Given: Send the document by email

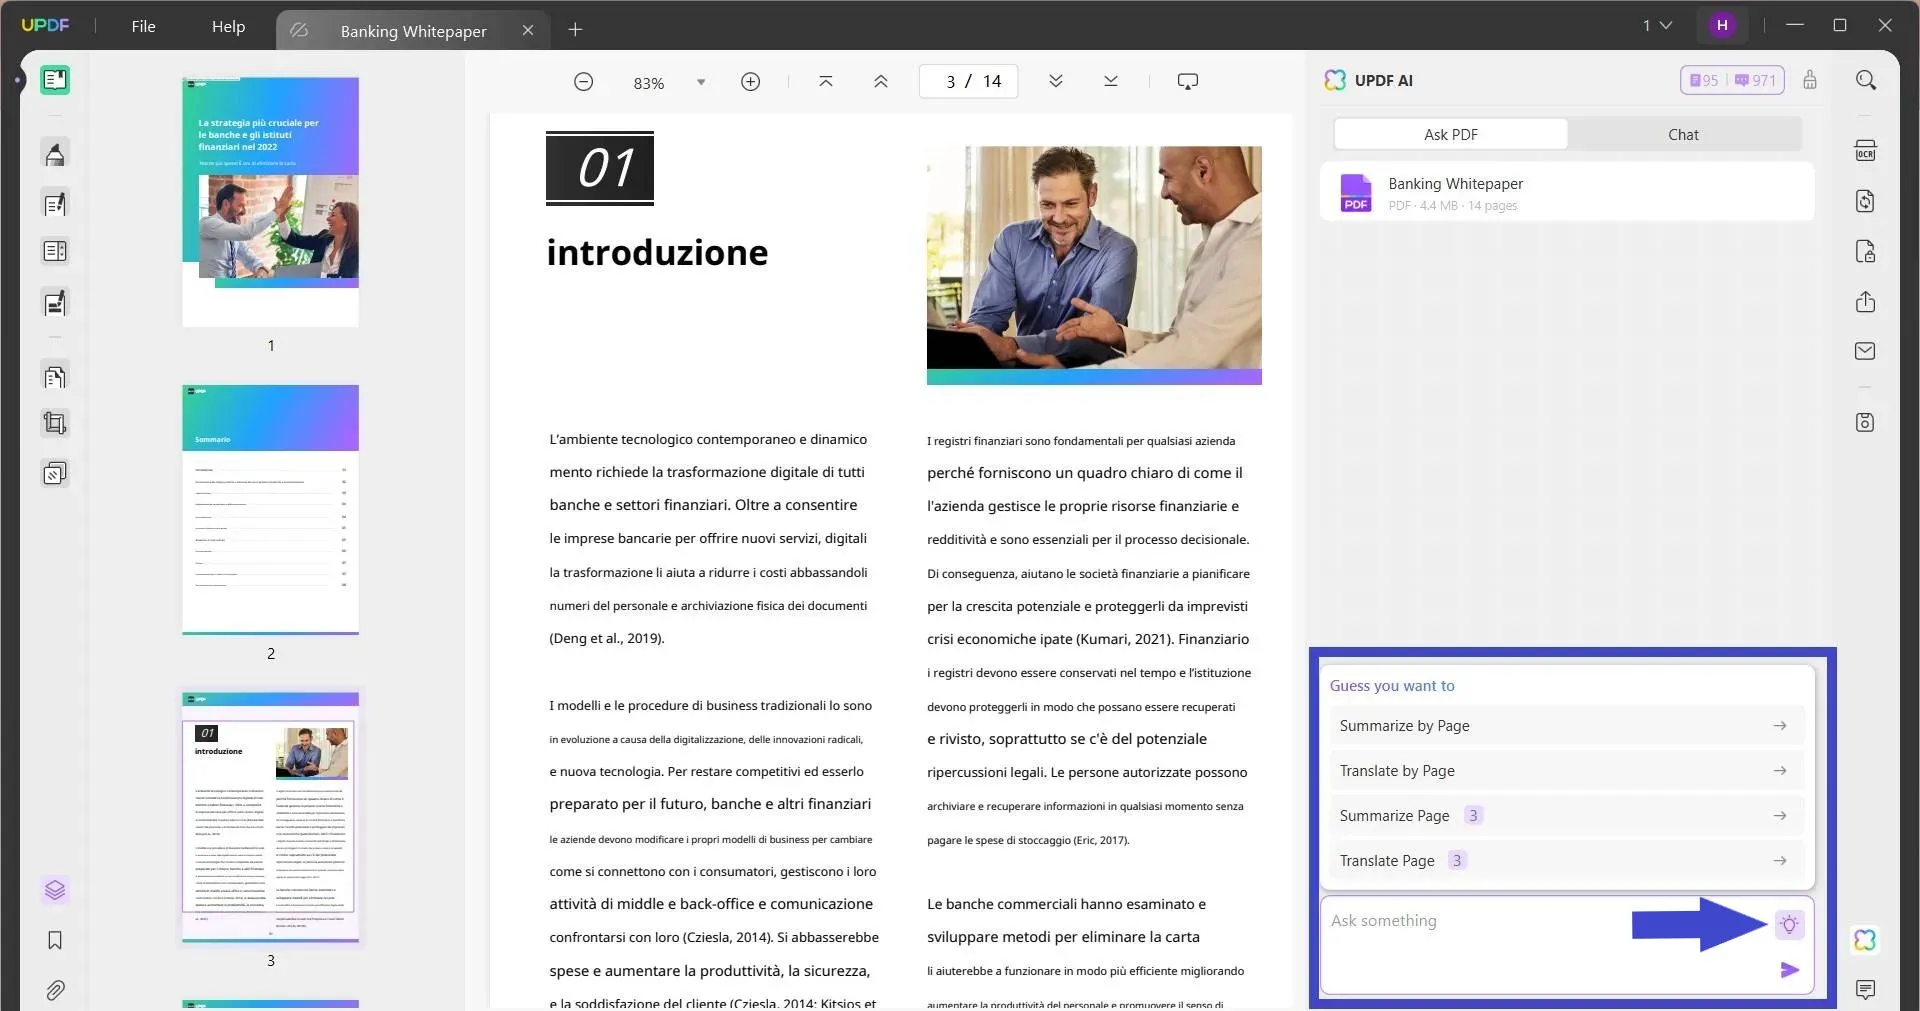Looking at the screenshot, I should pos(1866,351).
